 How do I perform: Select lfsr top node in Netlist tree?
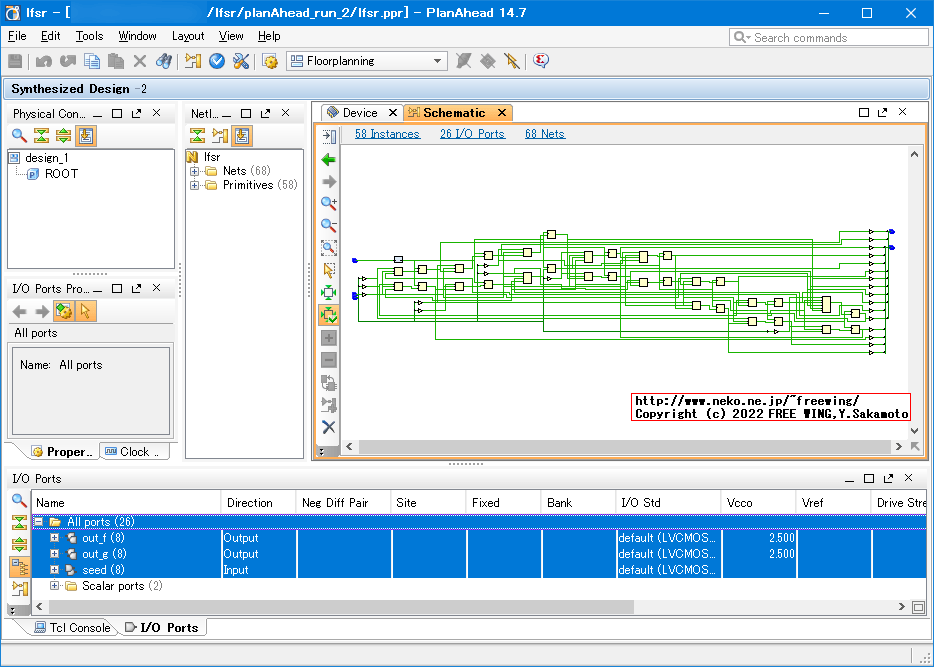(x=211, y=157)
